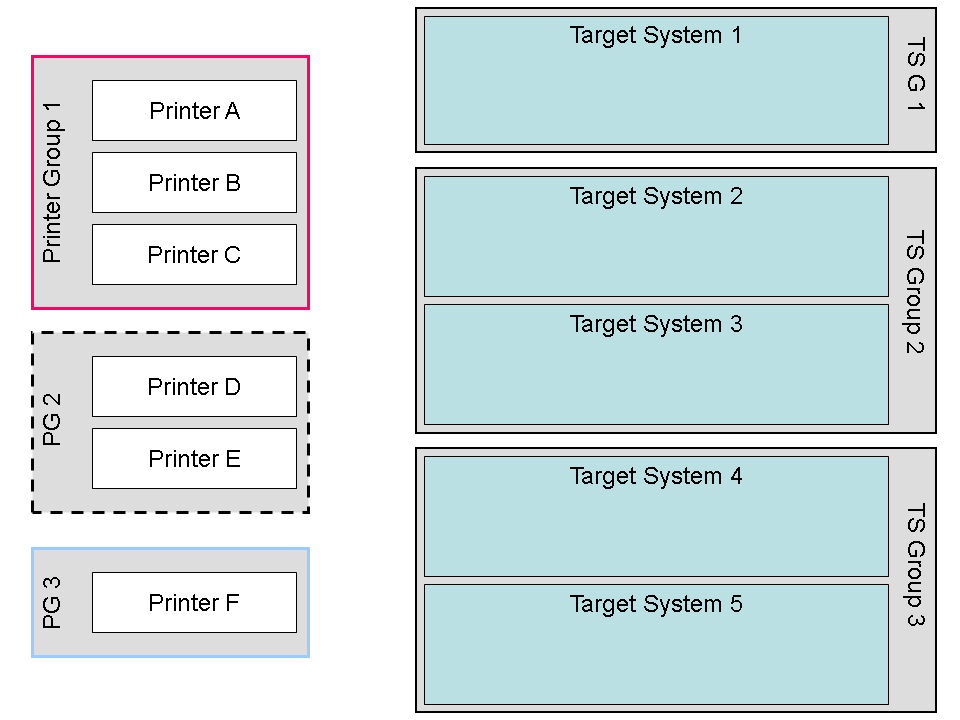
Task: Select the Printer B box
Action: 194,182
